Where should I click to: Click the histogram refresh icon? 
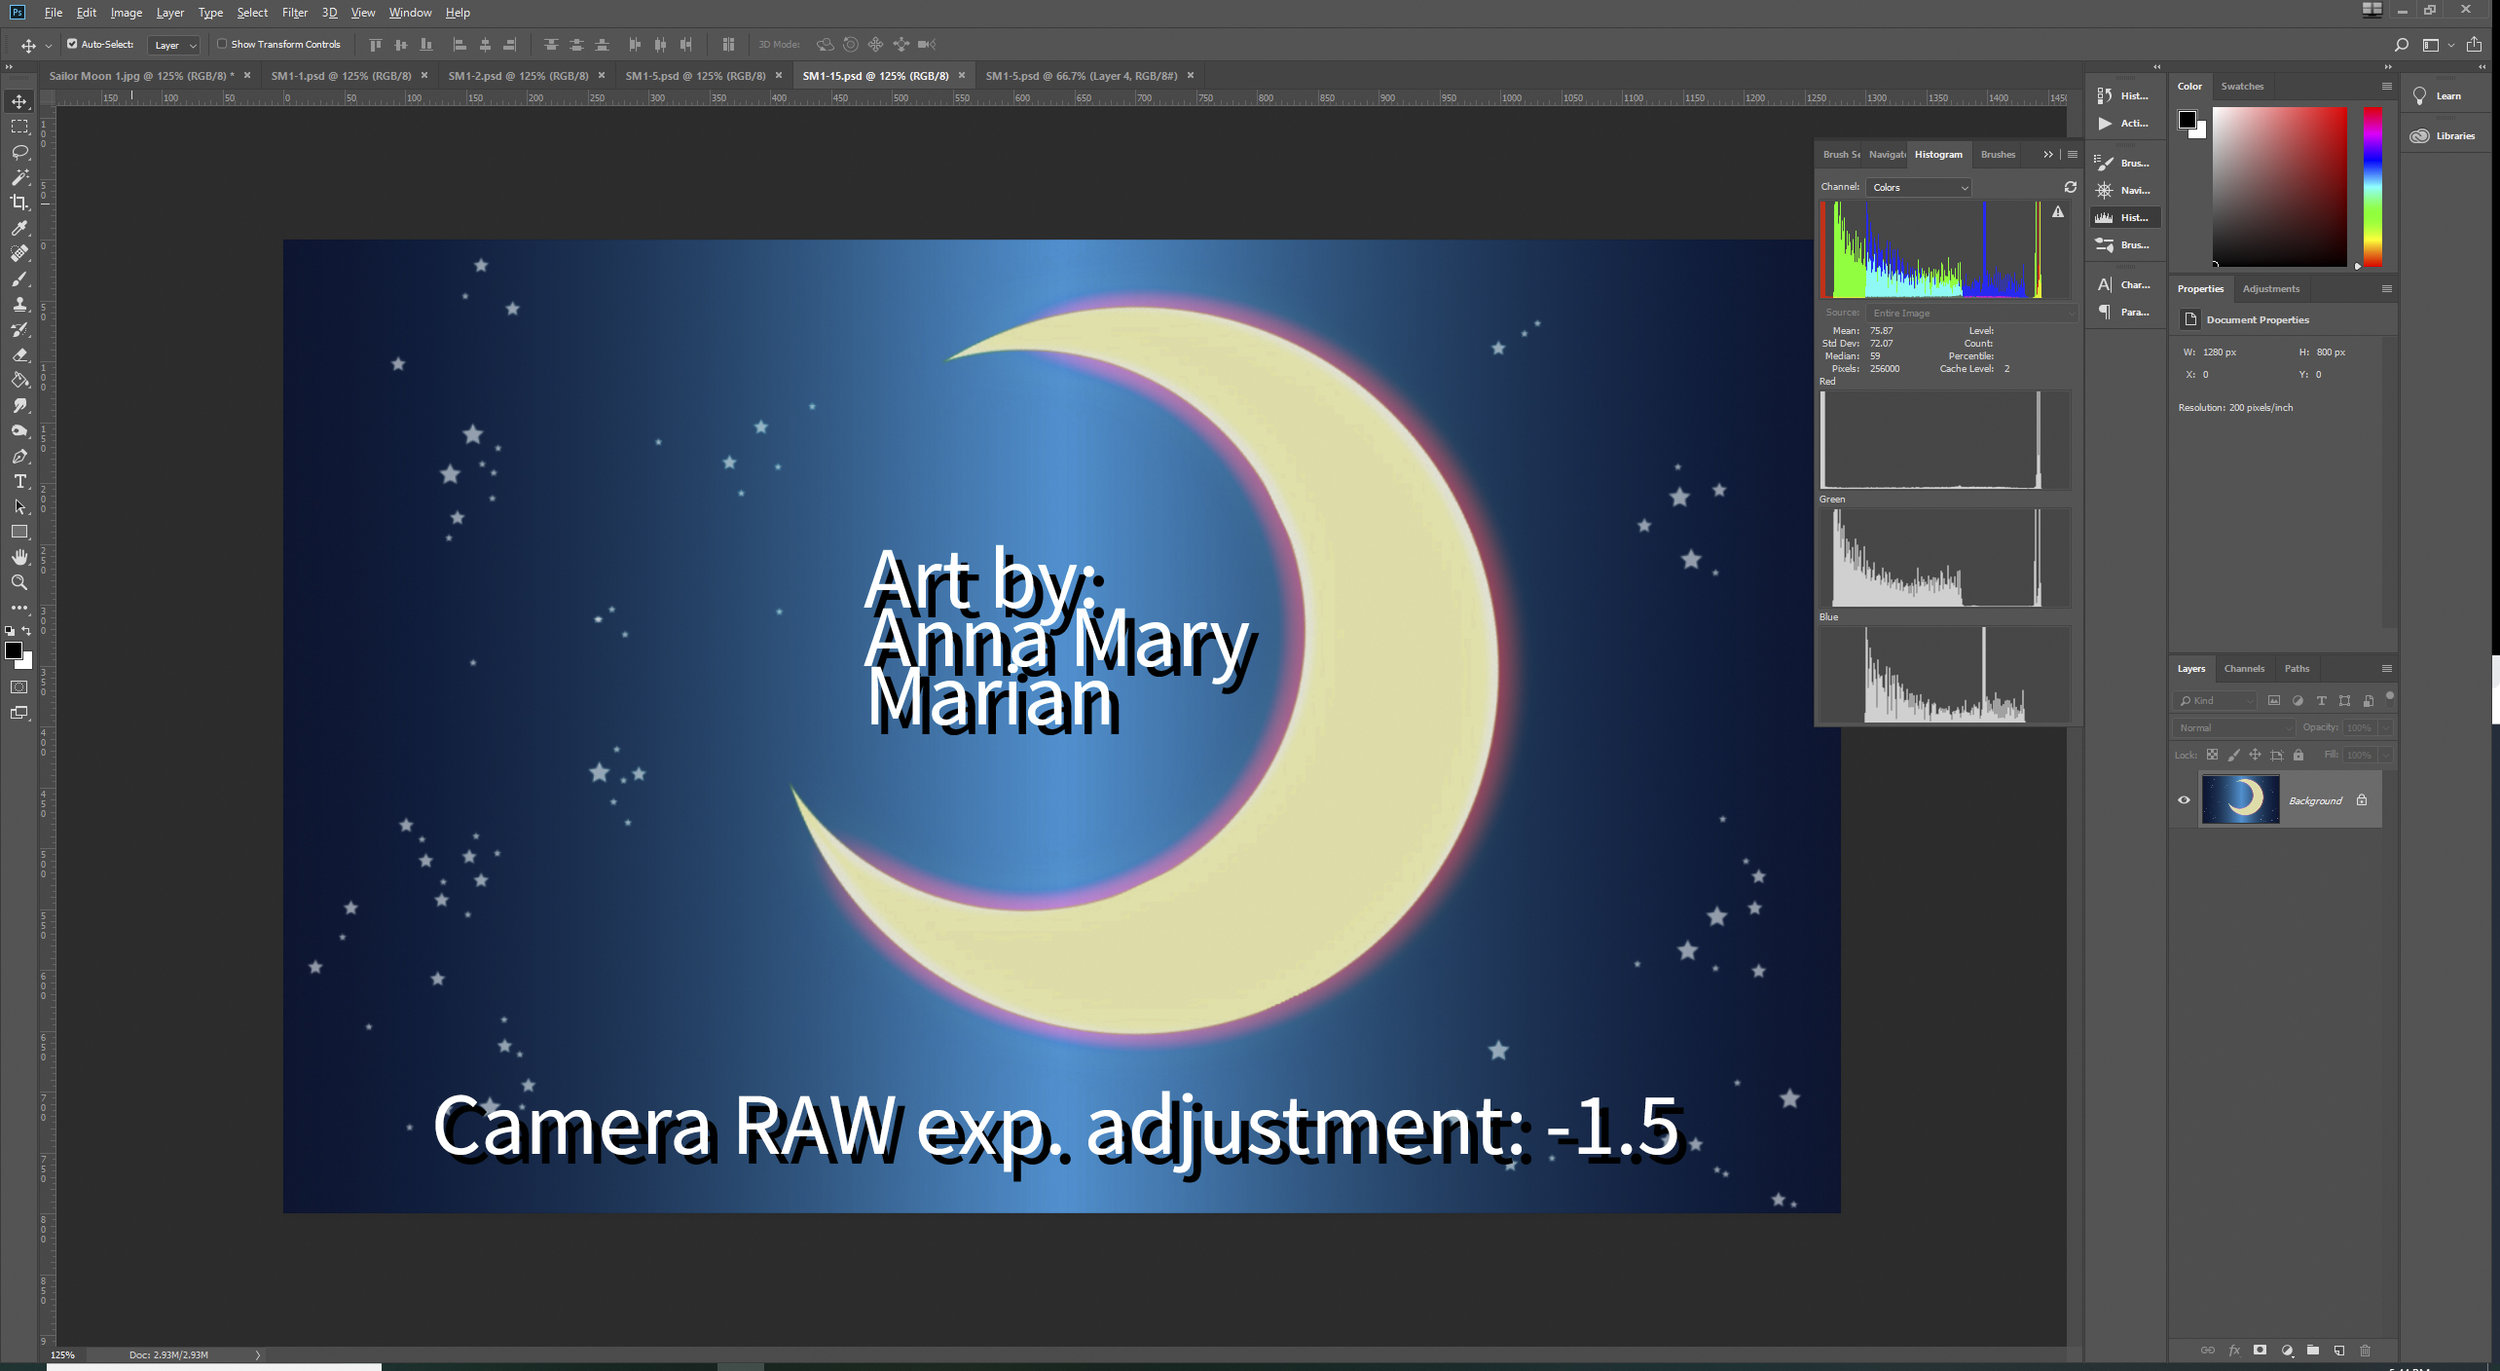tap(2070, 187)
